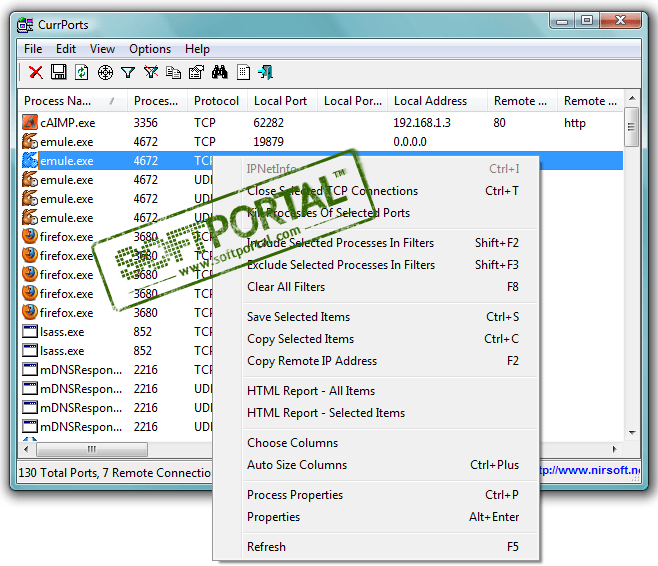Open Properties (Alt+Enter) from context menu
658x566 pixels.
(x=376, y=517)
